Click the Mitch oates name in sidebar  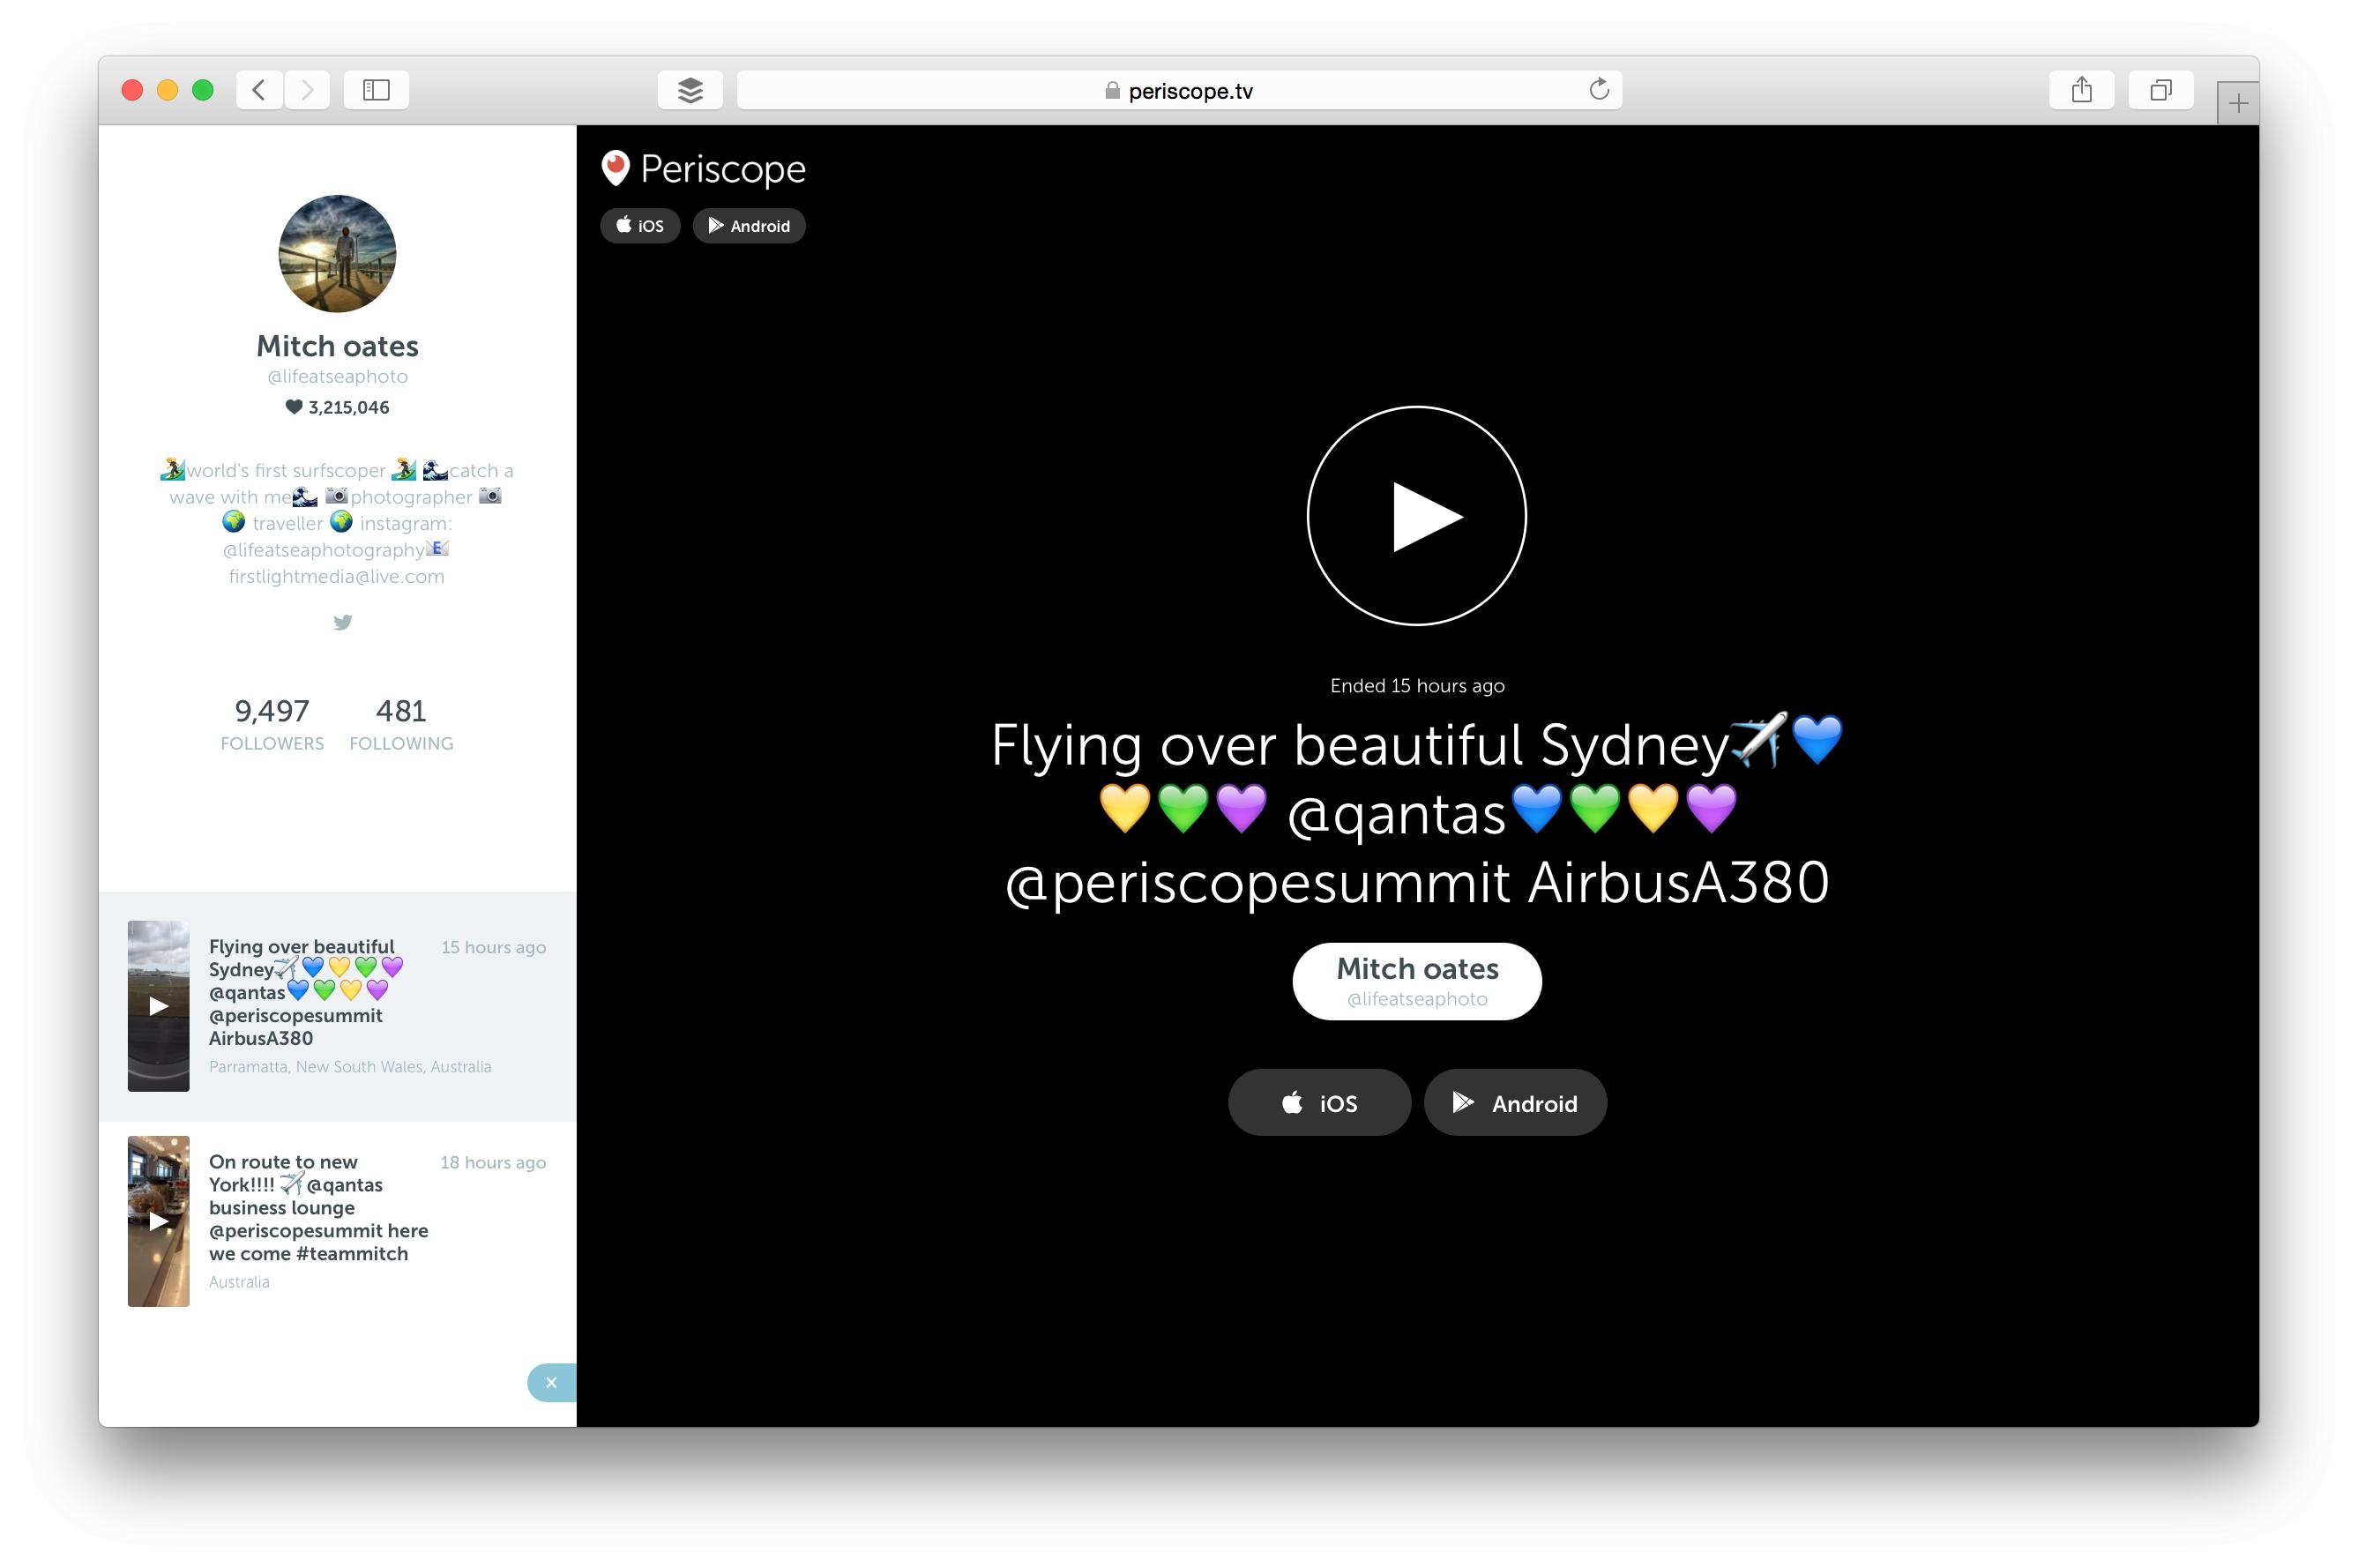(x=337, y=346)
